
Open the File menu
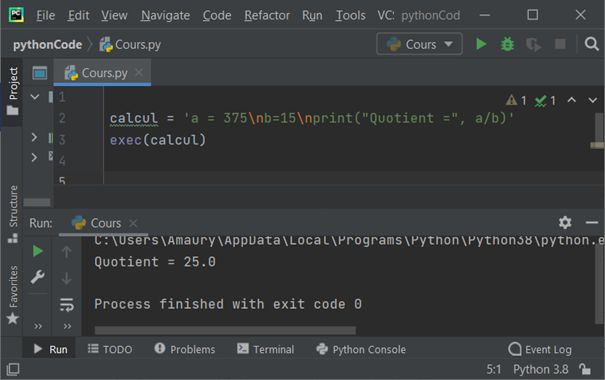pos(45,15)
